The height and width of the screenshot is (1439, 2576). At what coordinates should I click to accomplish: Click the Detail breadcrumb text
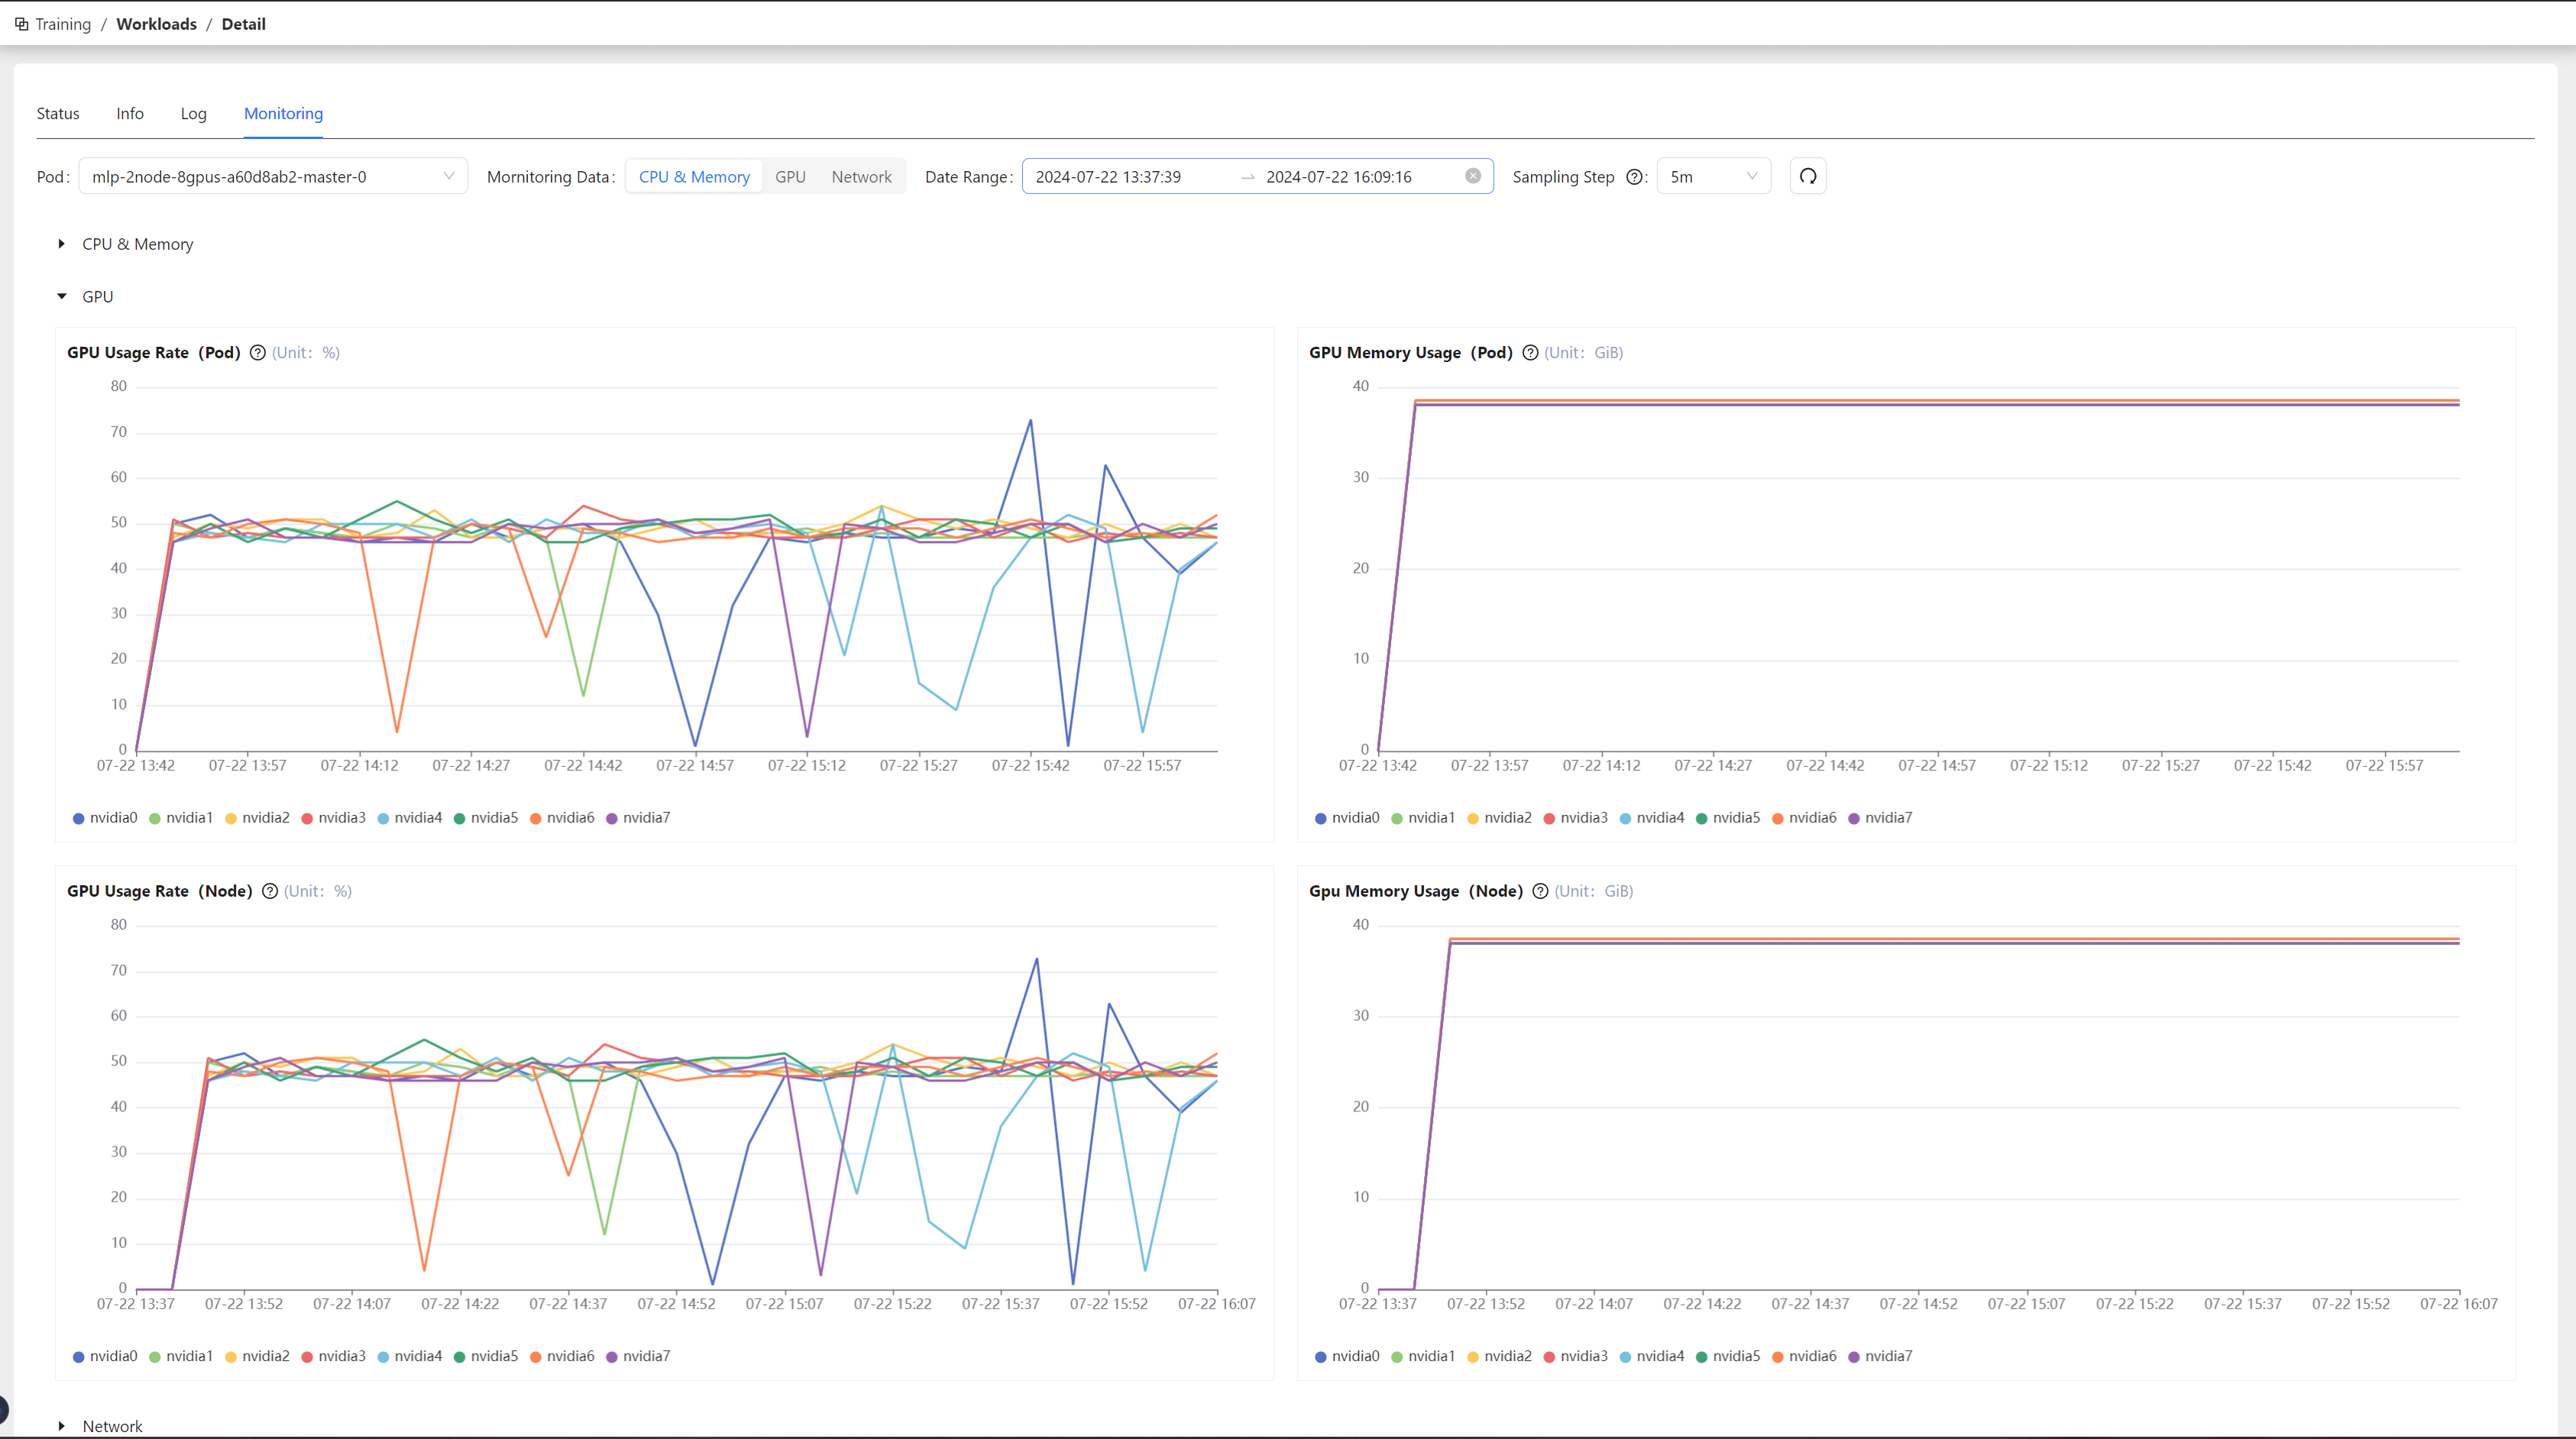point(244,24)
